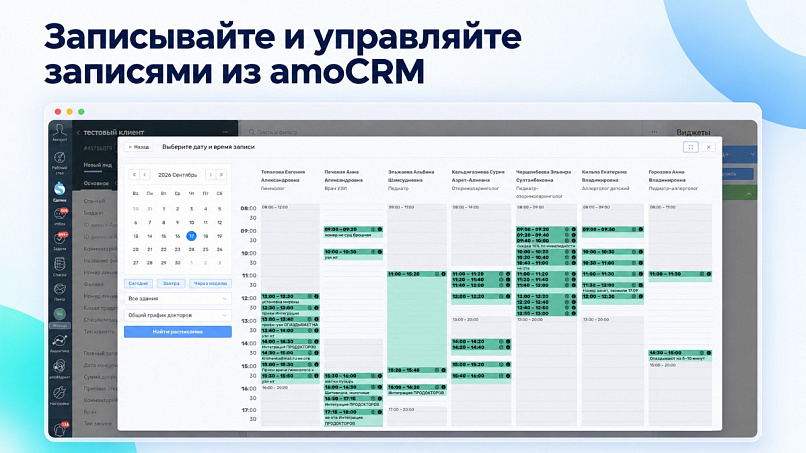Click Новый лид stage label

point(98,165)
